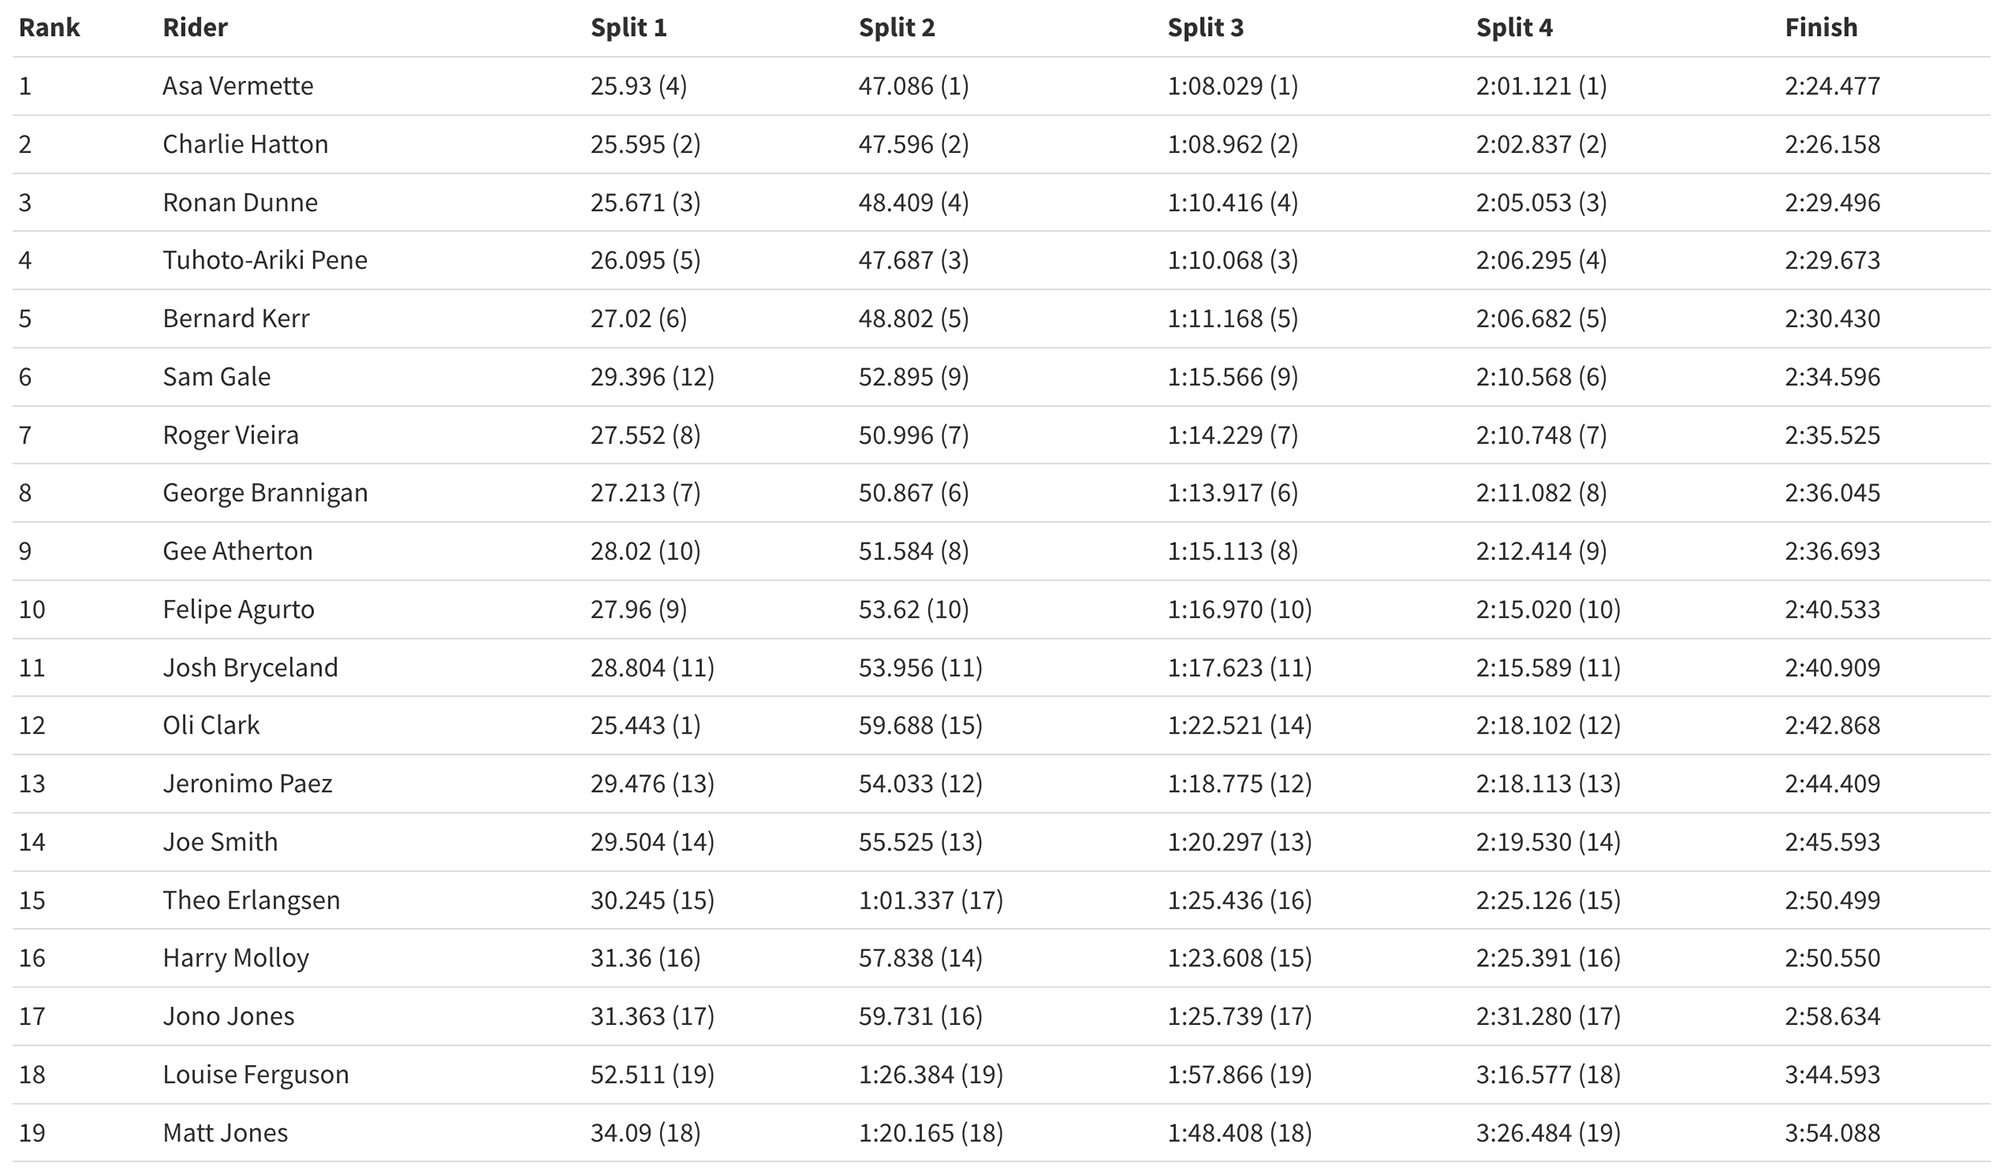2000x1170 pixels.
Task: Select Gee Atherton's rider name
Action: [x=238, y=551]
